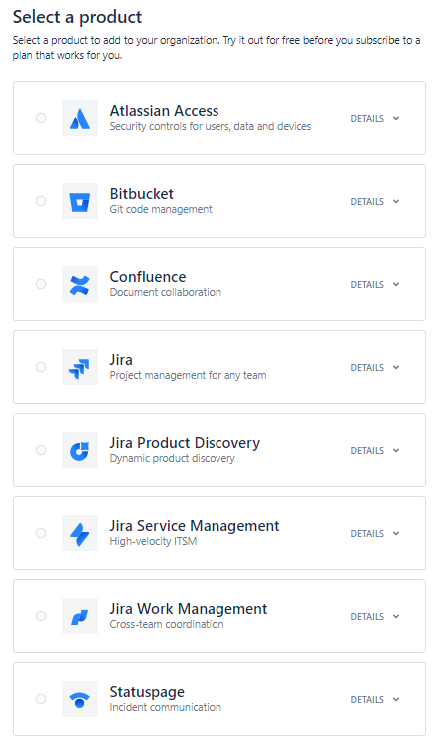Select the Atlassian Access radio button
The image size is (435, 745).
[x=41, y=118]
